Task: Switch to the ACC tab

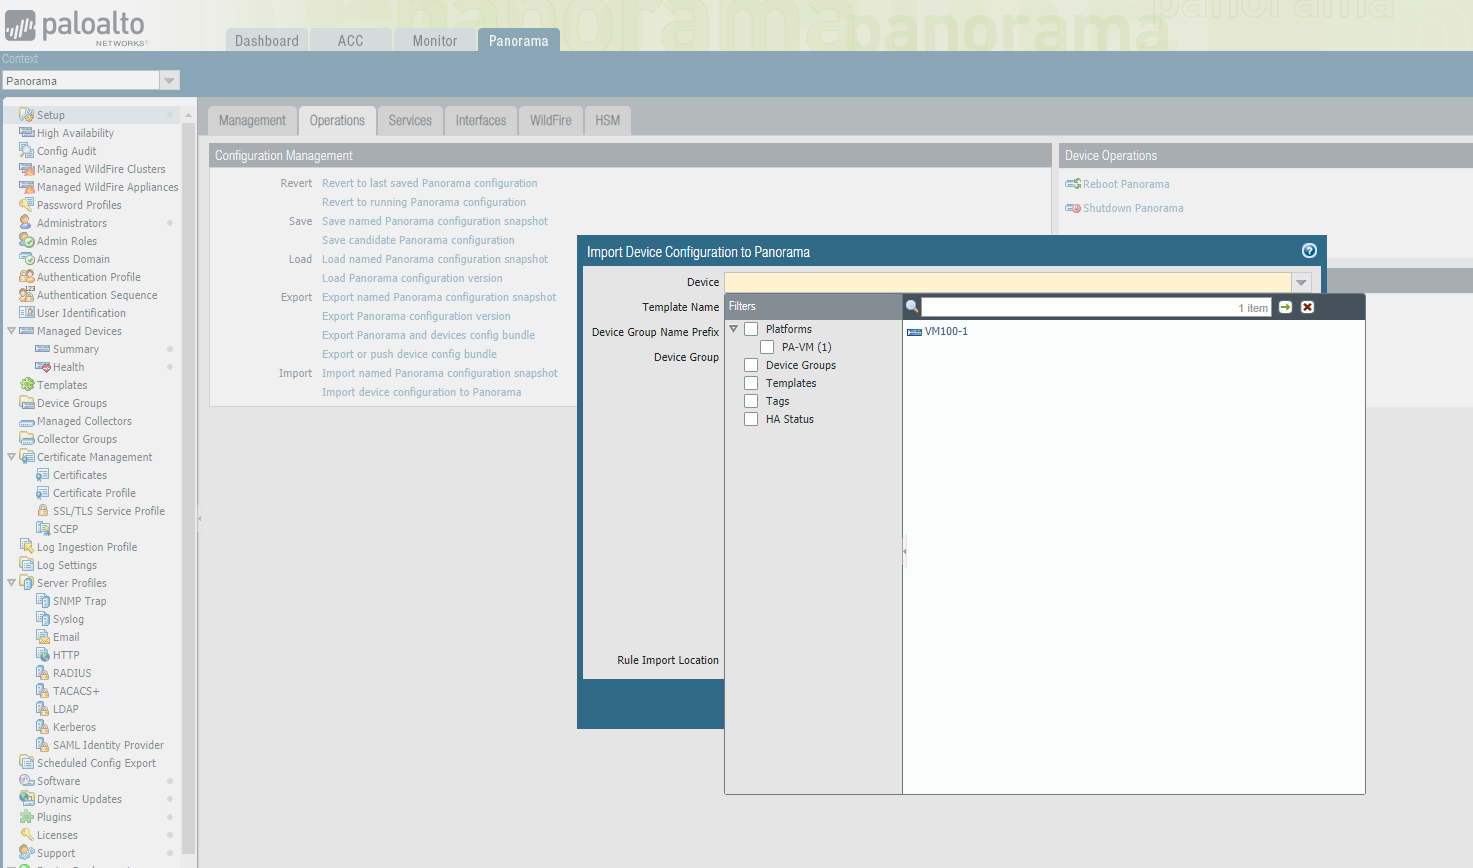Action: coord(350,40)
